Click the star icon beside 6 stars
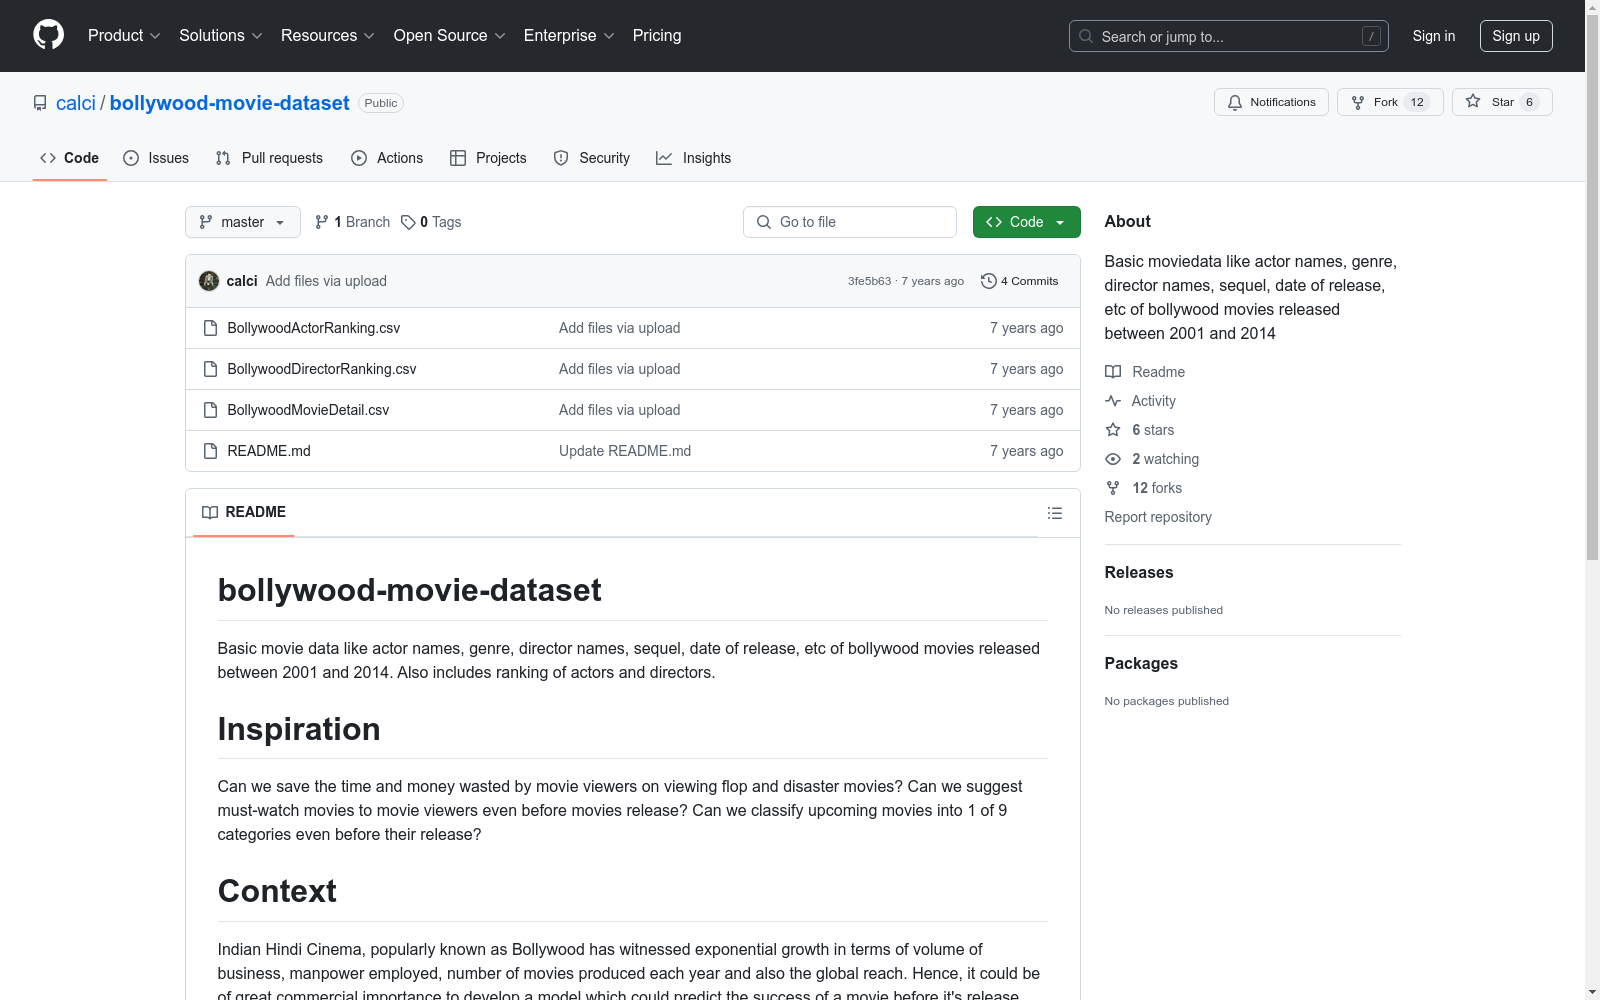1600x1000 pixels. click(x=1113, y=430)
